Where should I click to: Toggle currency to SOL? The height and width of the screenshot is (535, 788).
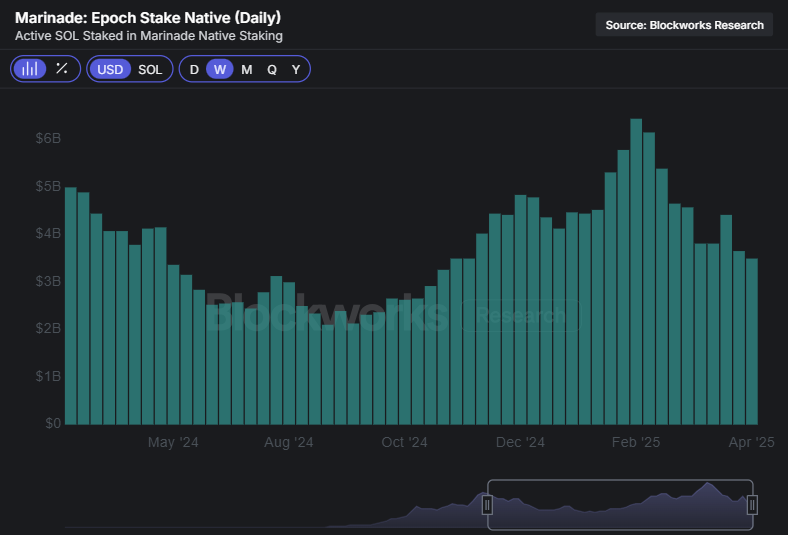150,69
